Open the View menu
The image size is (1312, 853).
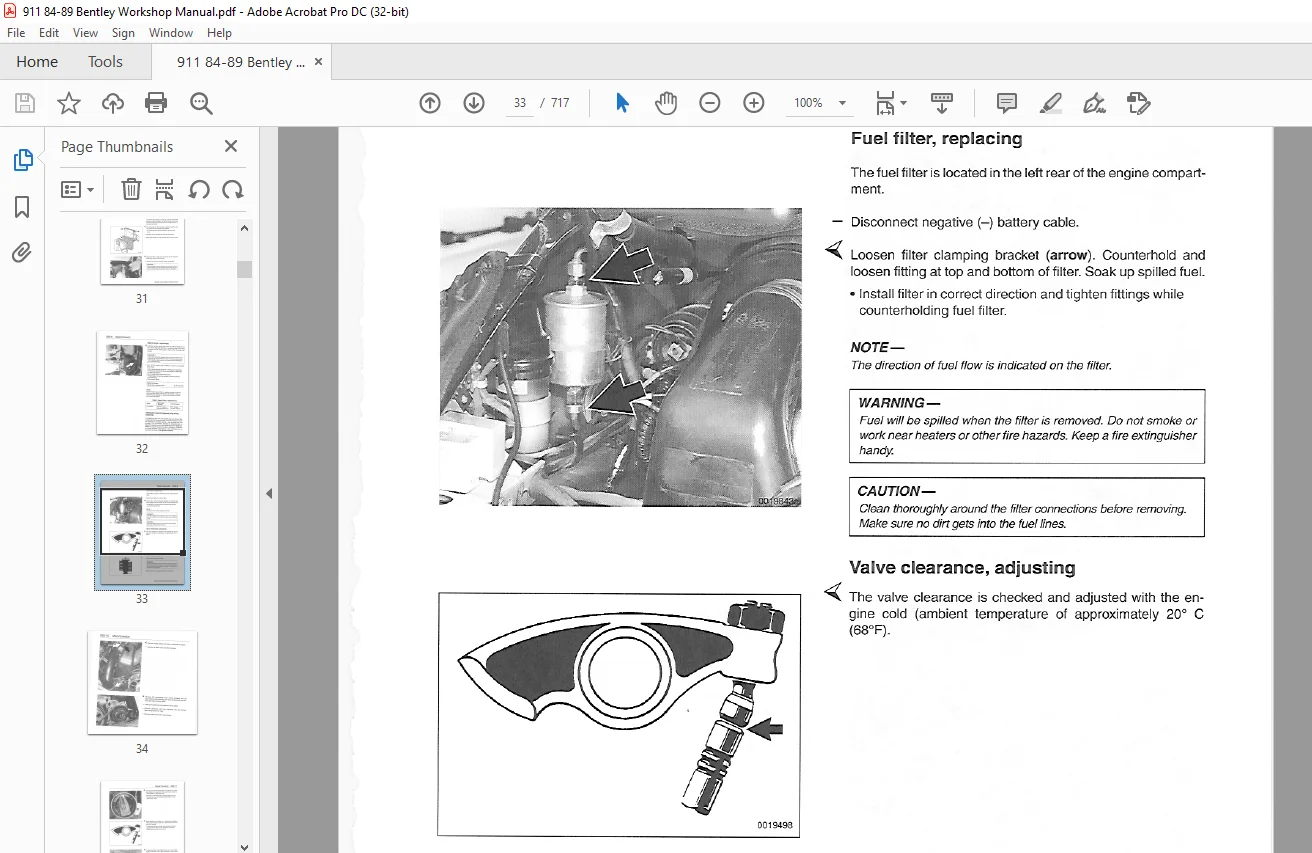[x=86, y=33]
